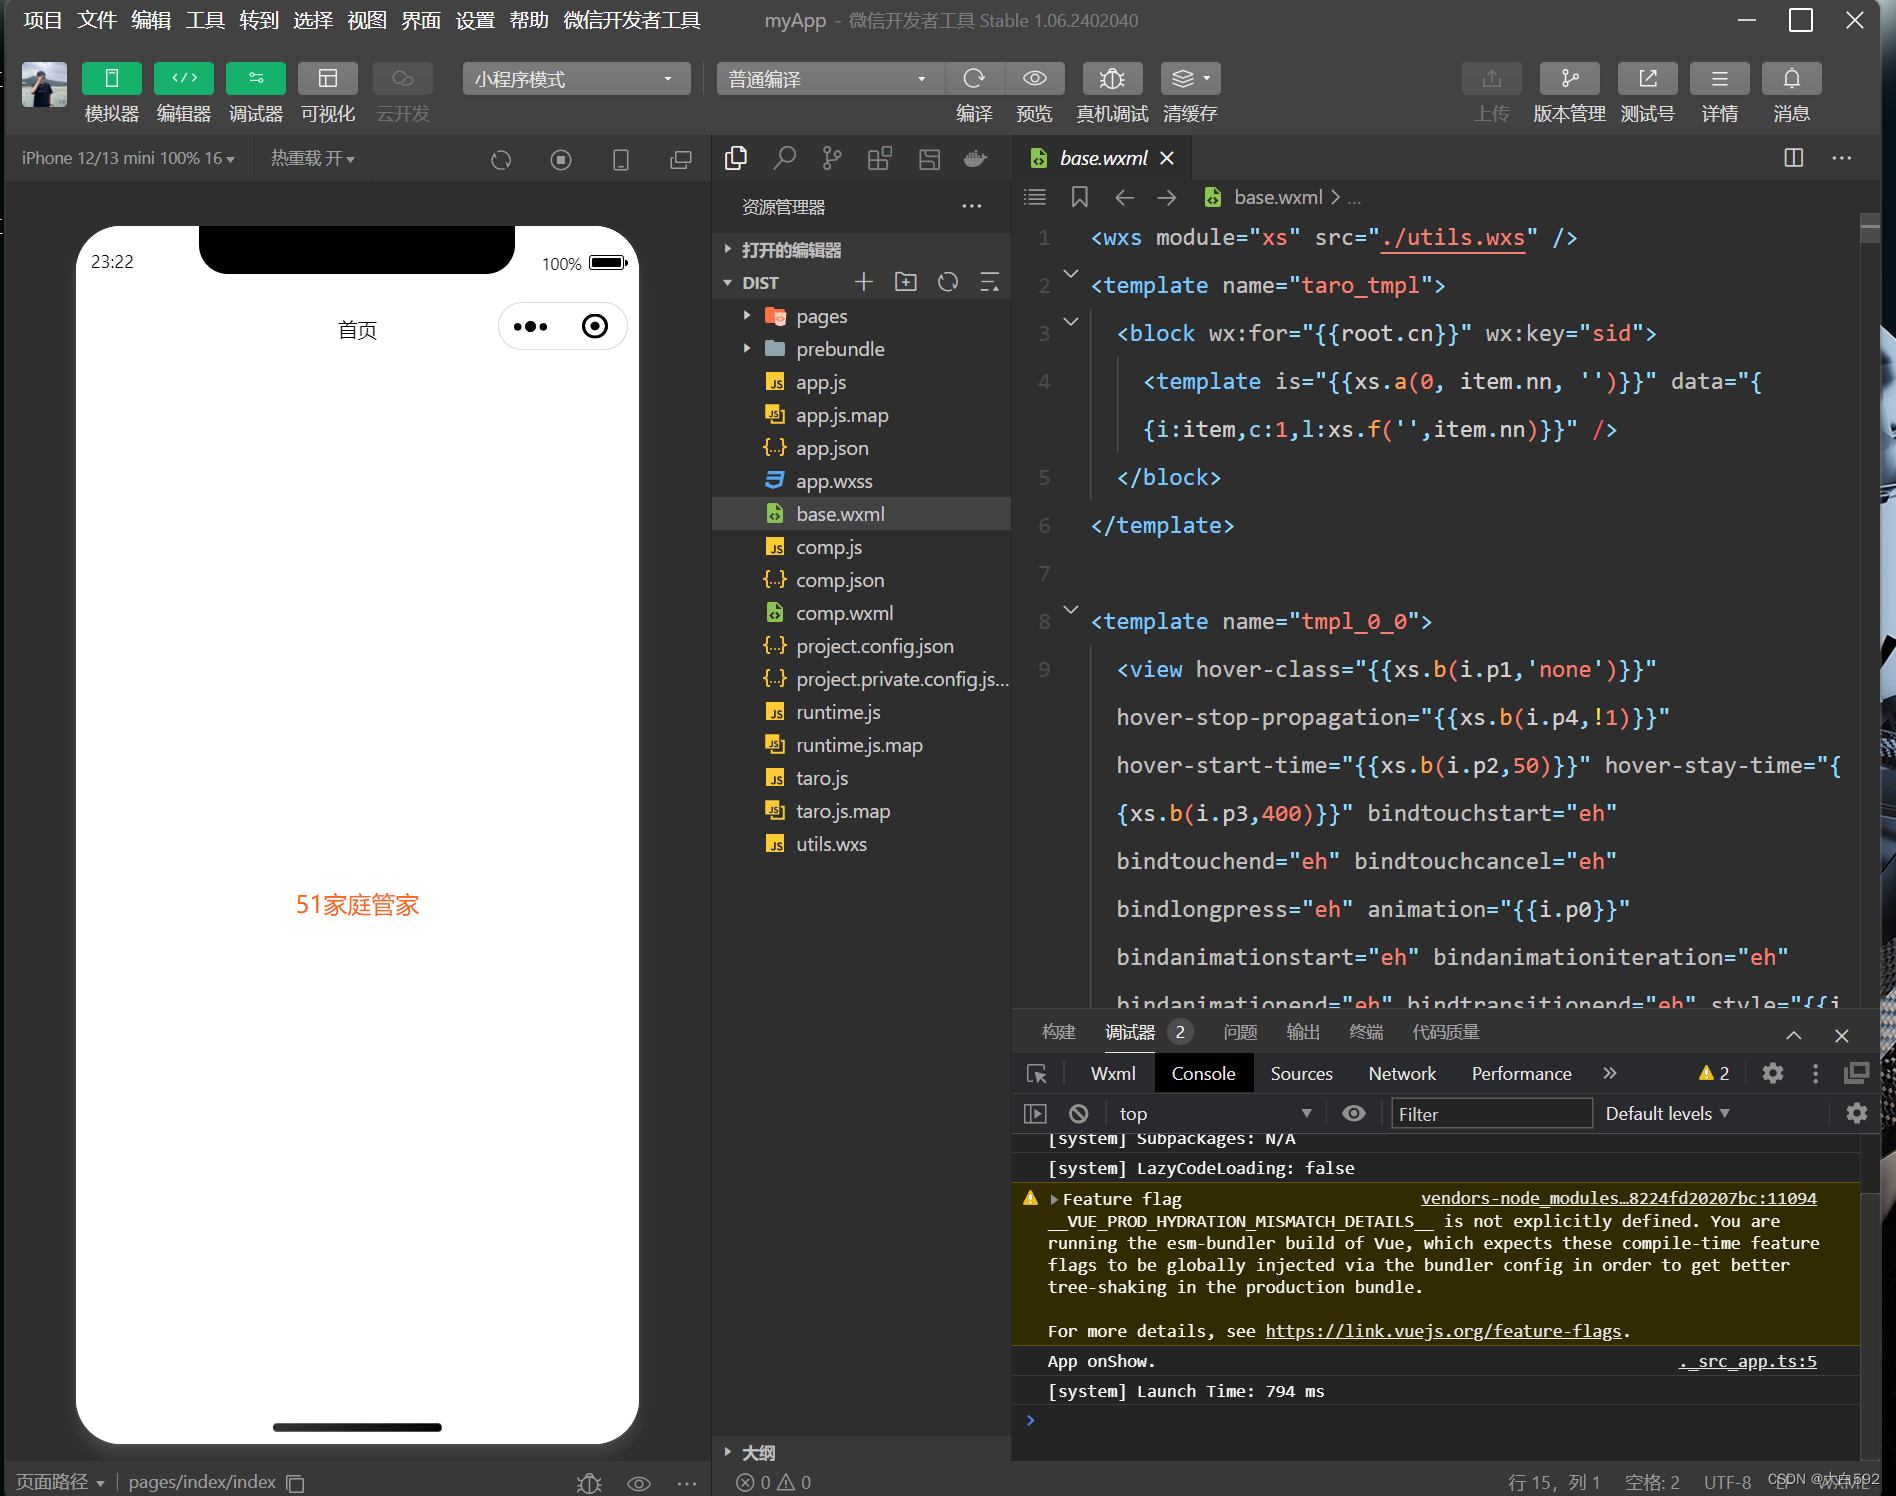Toggle the console live expression eye
Viewport: 1896px width, 1496px height.
tap(1354, 1113)
